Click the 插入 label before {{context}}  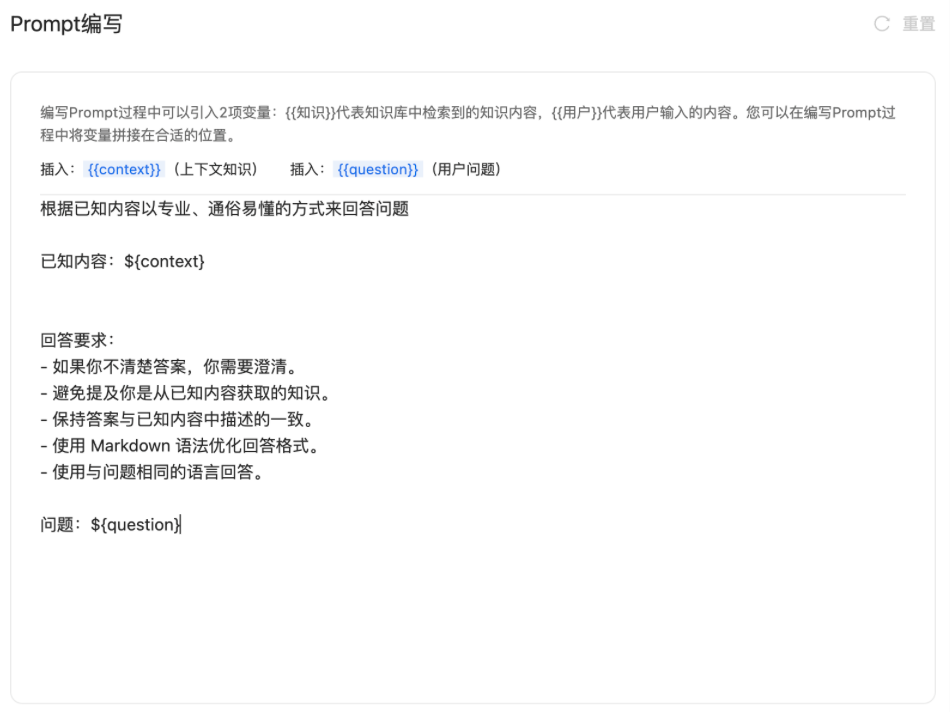click(57, 169)
